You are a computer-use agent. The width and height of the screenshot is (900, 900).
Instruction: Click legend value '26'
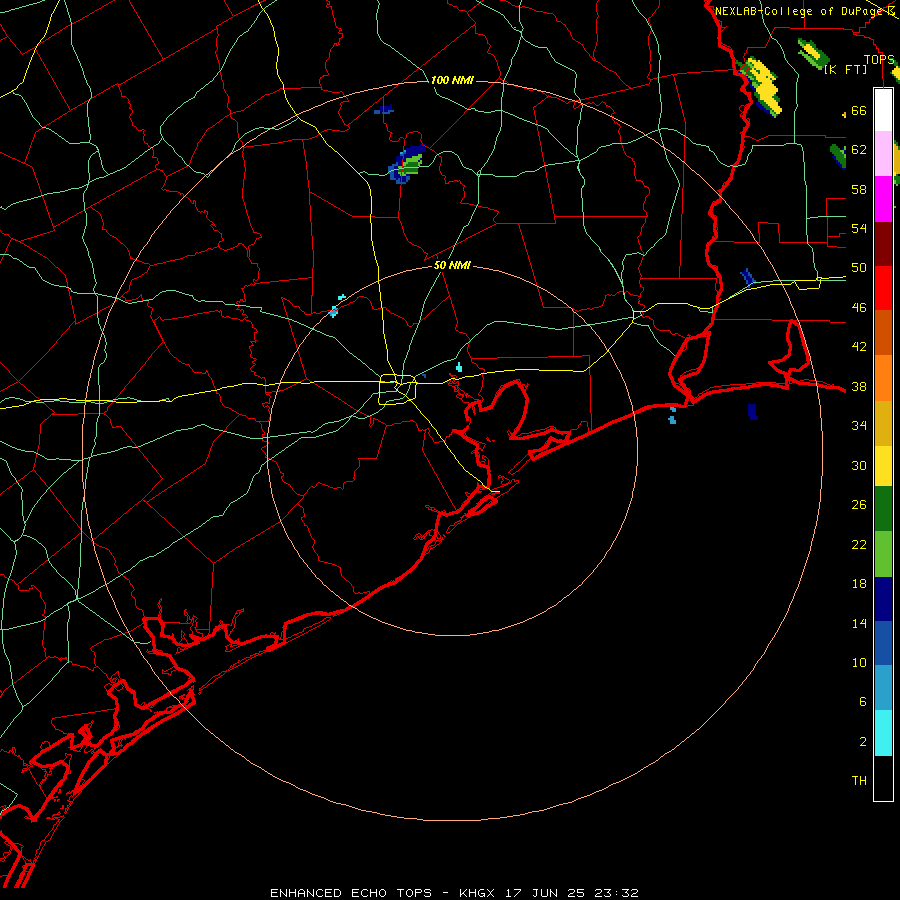tap(859, 505)
